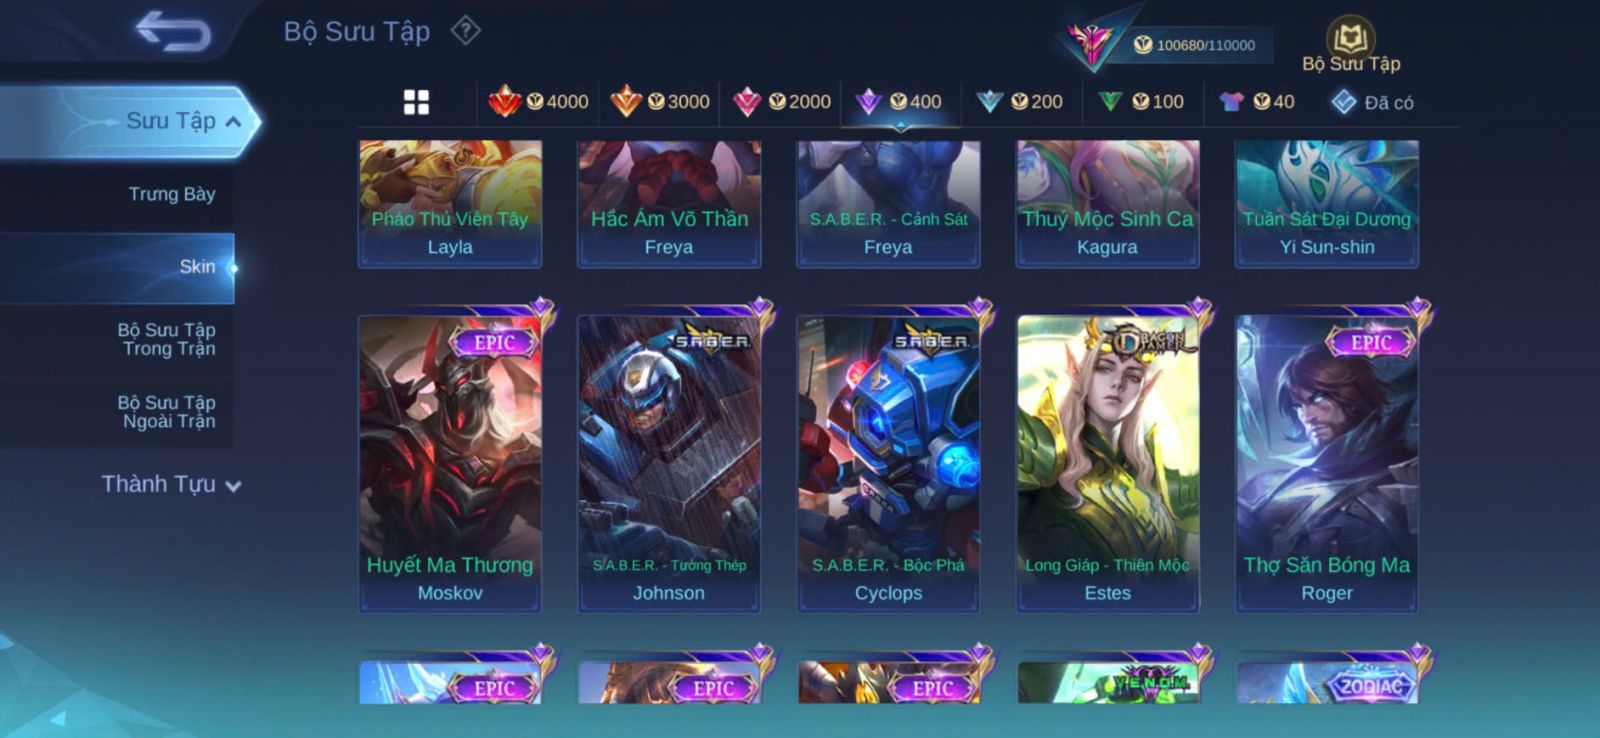Screen dimensions: 1600x738
Task: Filter by the 100-point green gem tier
Action: tap(1140, 101)
